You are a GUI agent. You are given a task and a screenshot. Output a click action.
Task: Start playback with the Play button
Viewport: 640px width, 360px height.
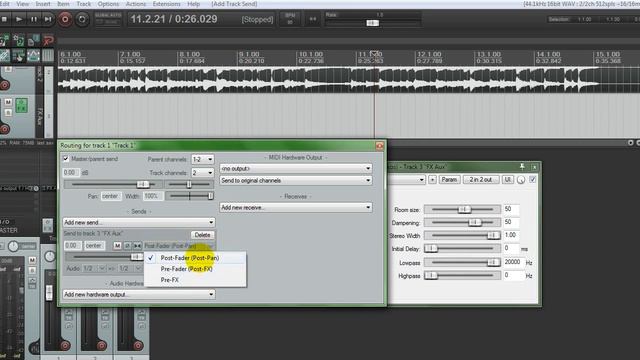[x=19, y=19]
